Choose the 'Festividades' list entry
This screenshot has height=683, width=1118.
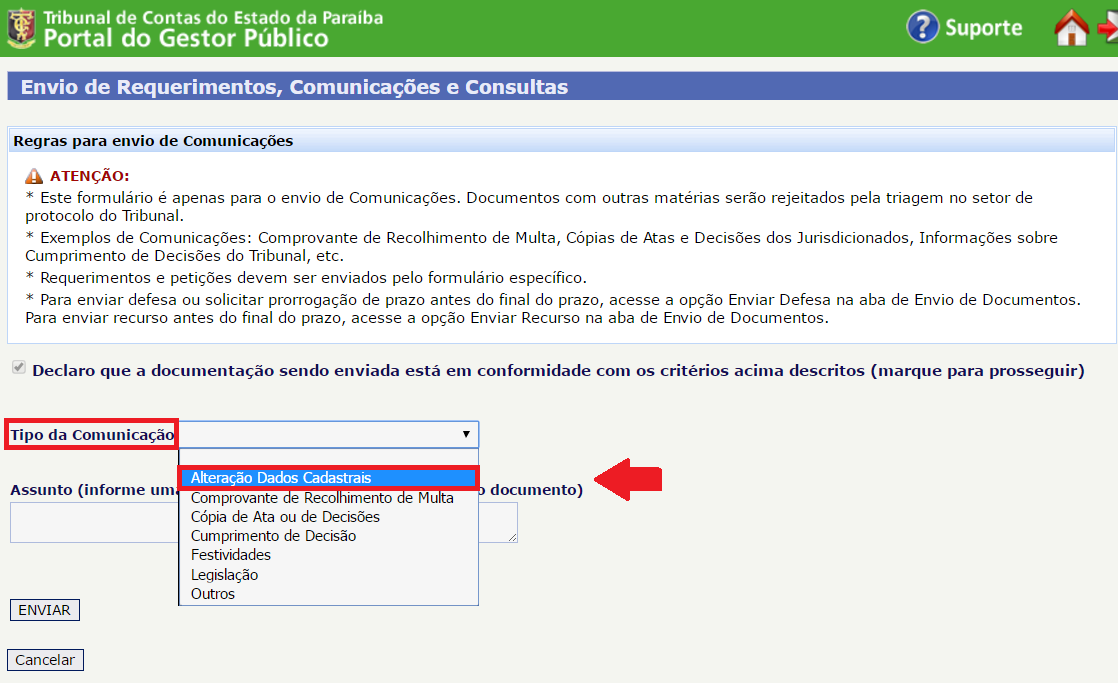[x=231, y=555]
